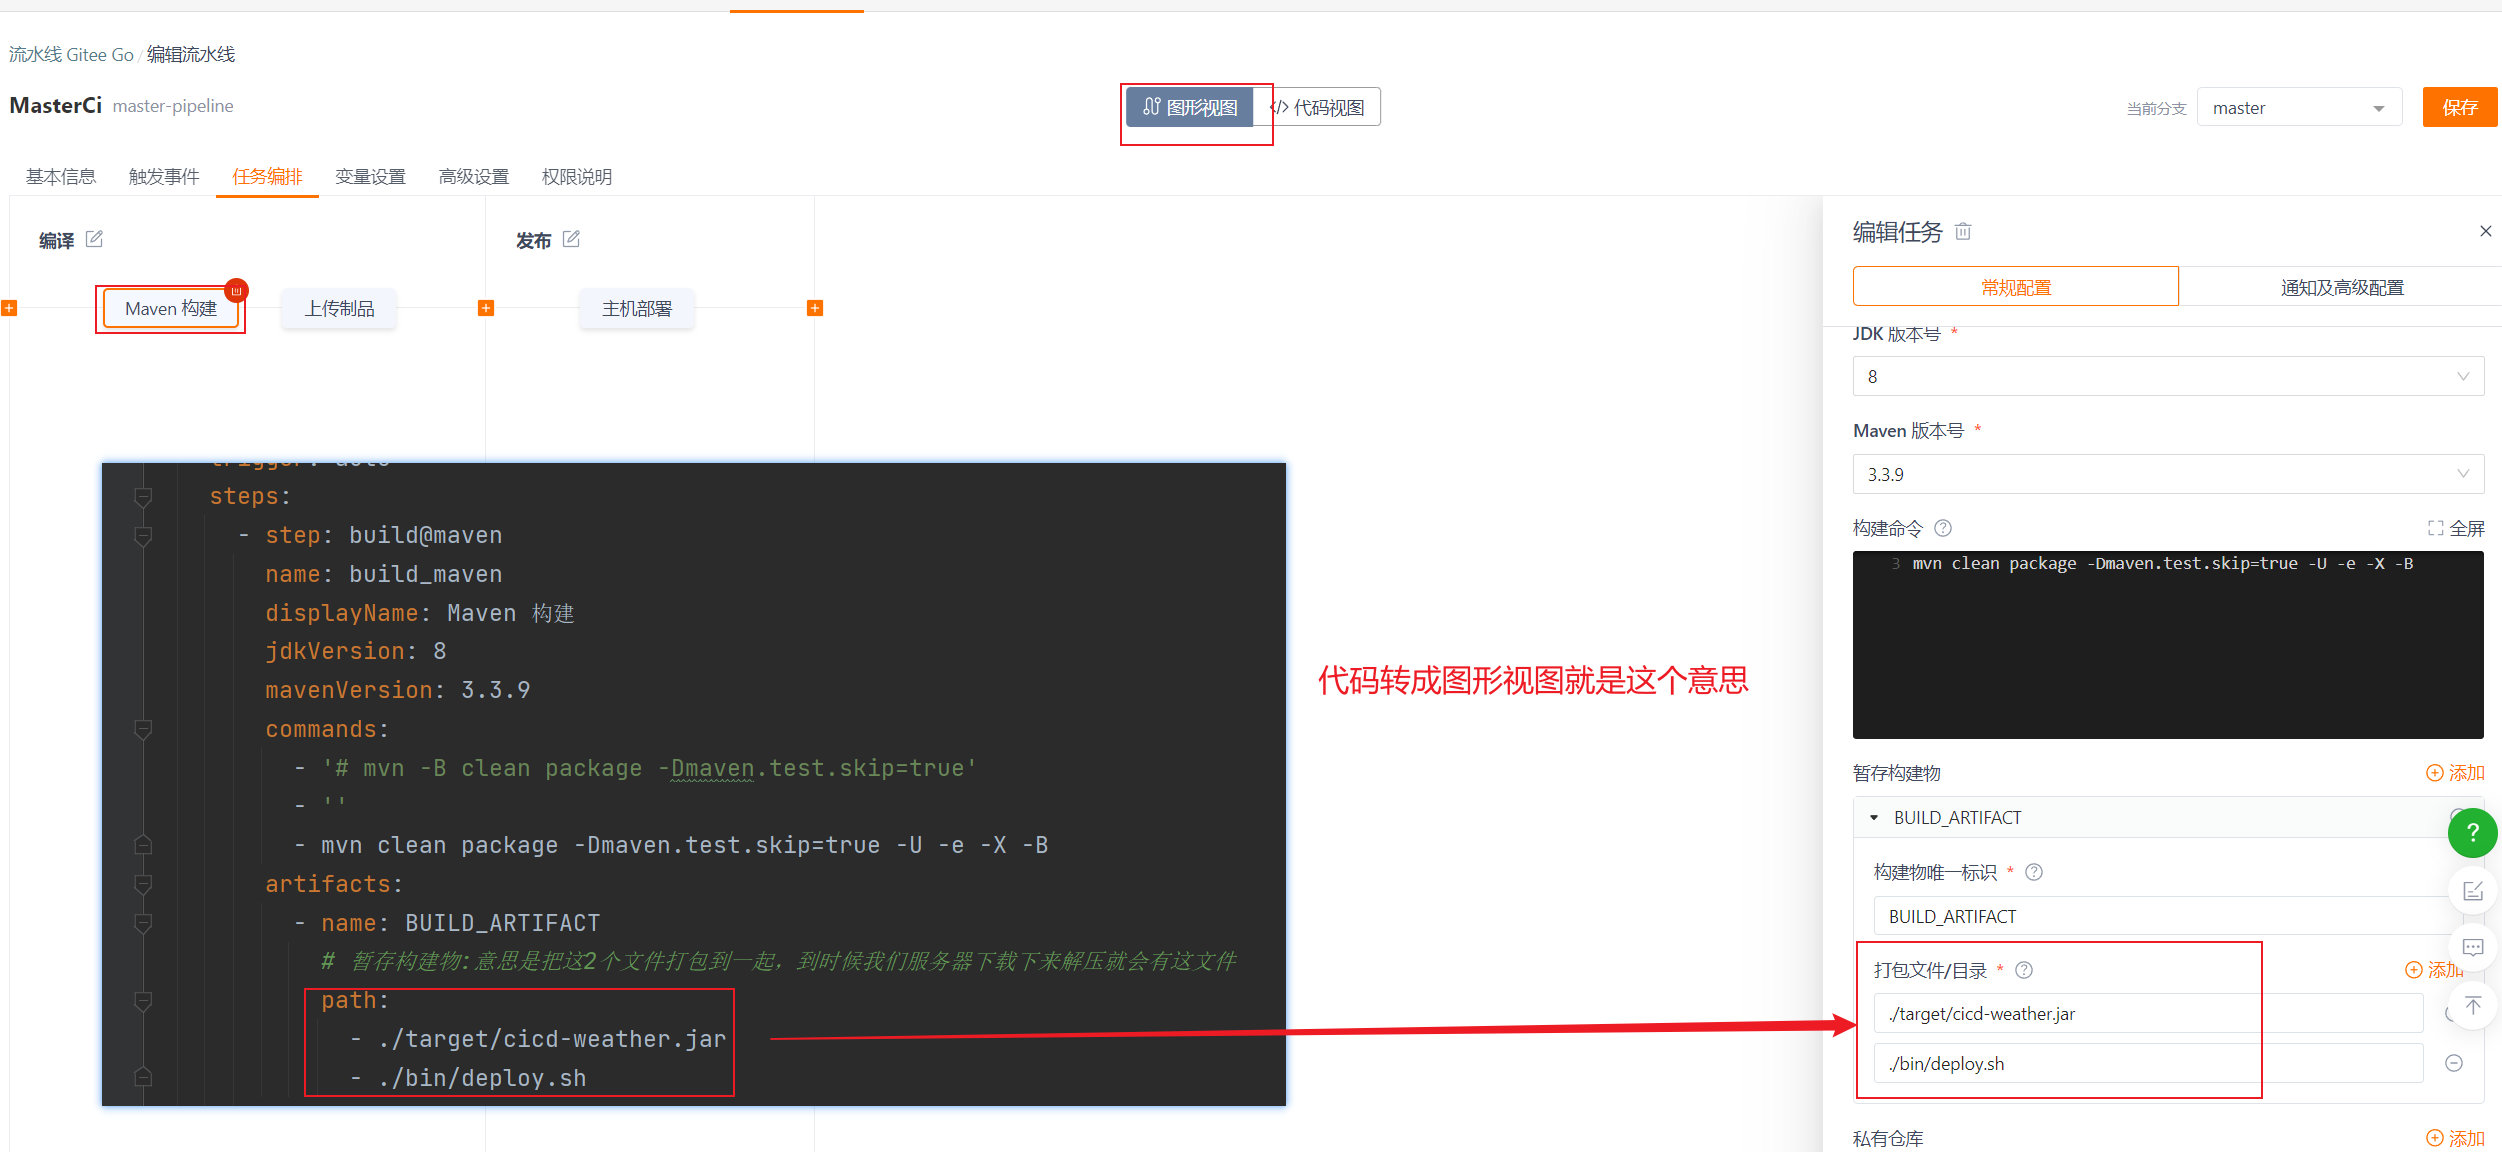Edit the 发布 stage name

571,239
